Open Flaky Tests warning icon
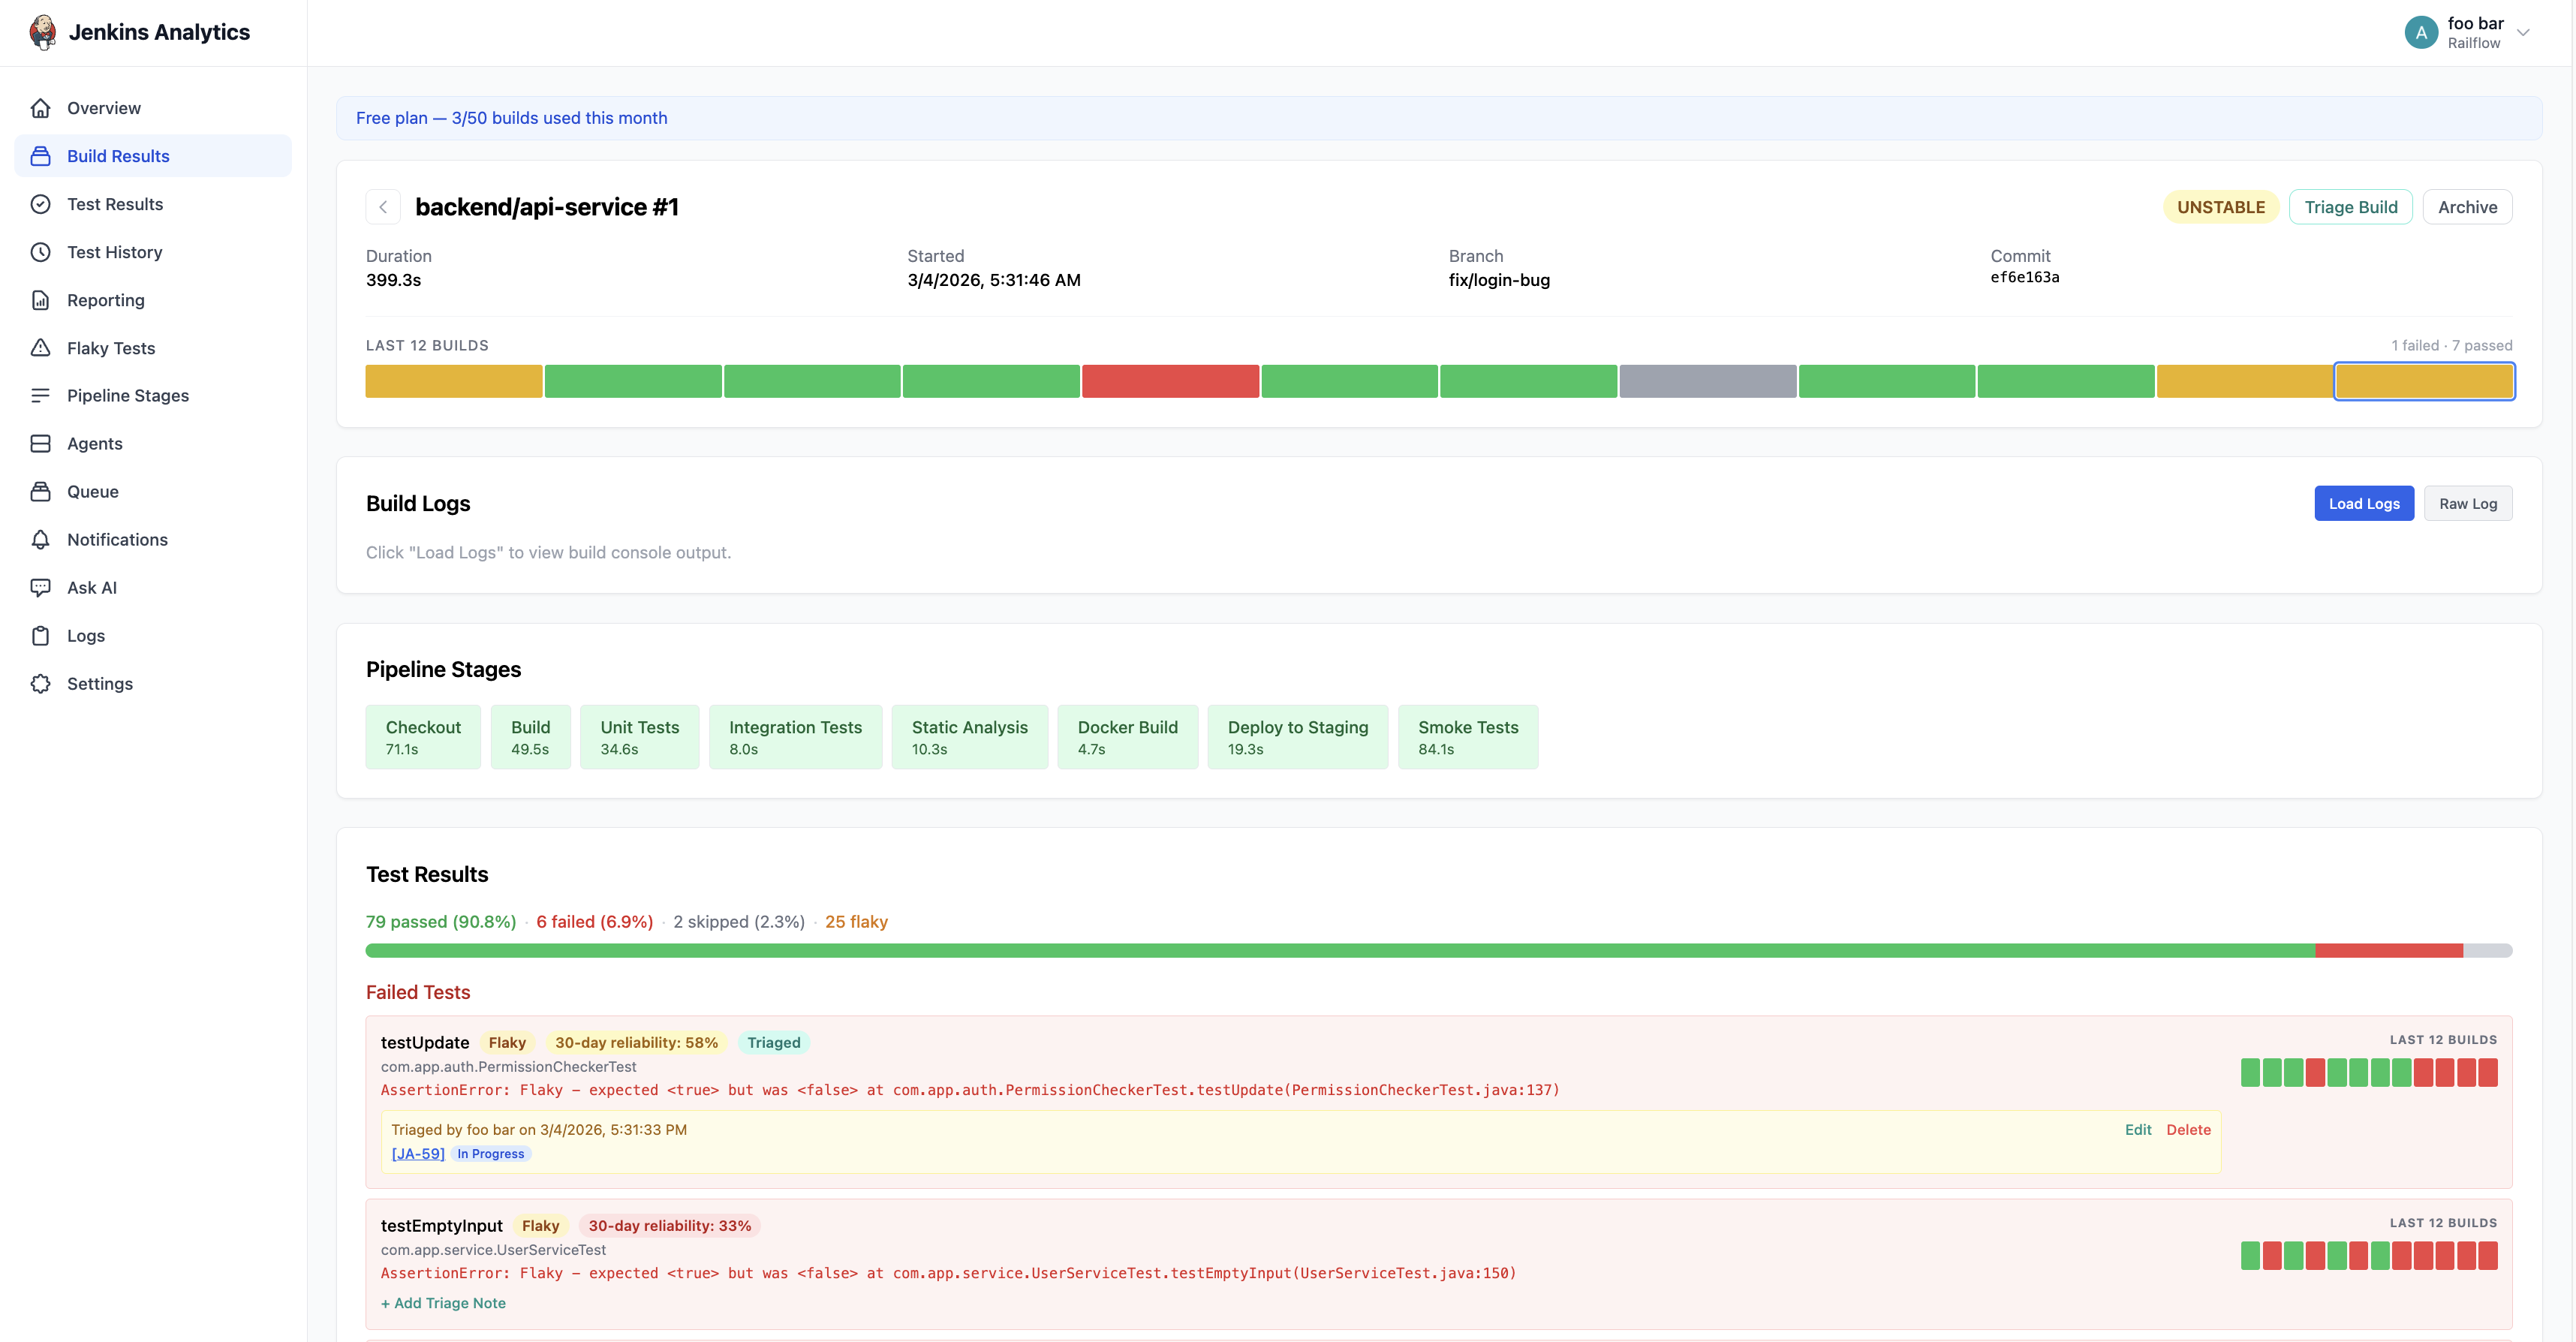The image size is (2576, 1342). coord(40,348)
